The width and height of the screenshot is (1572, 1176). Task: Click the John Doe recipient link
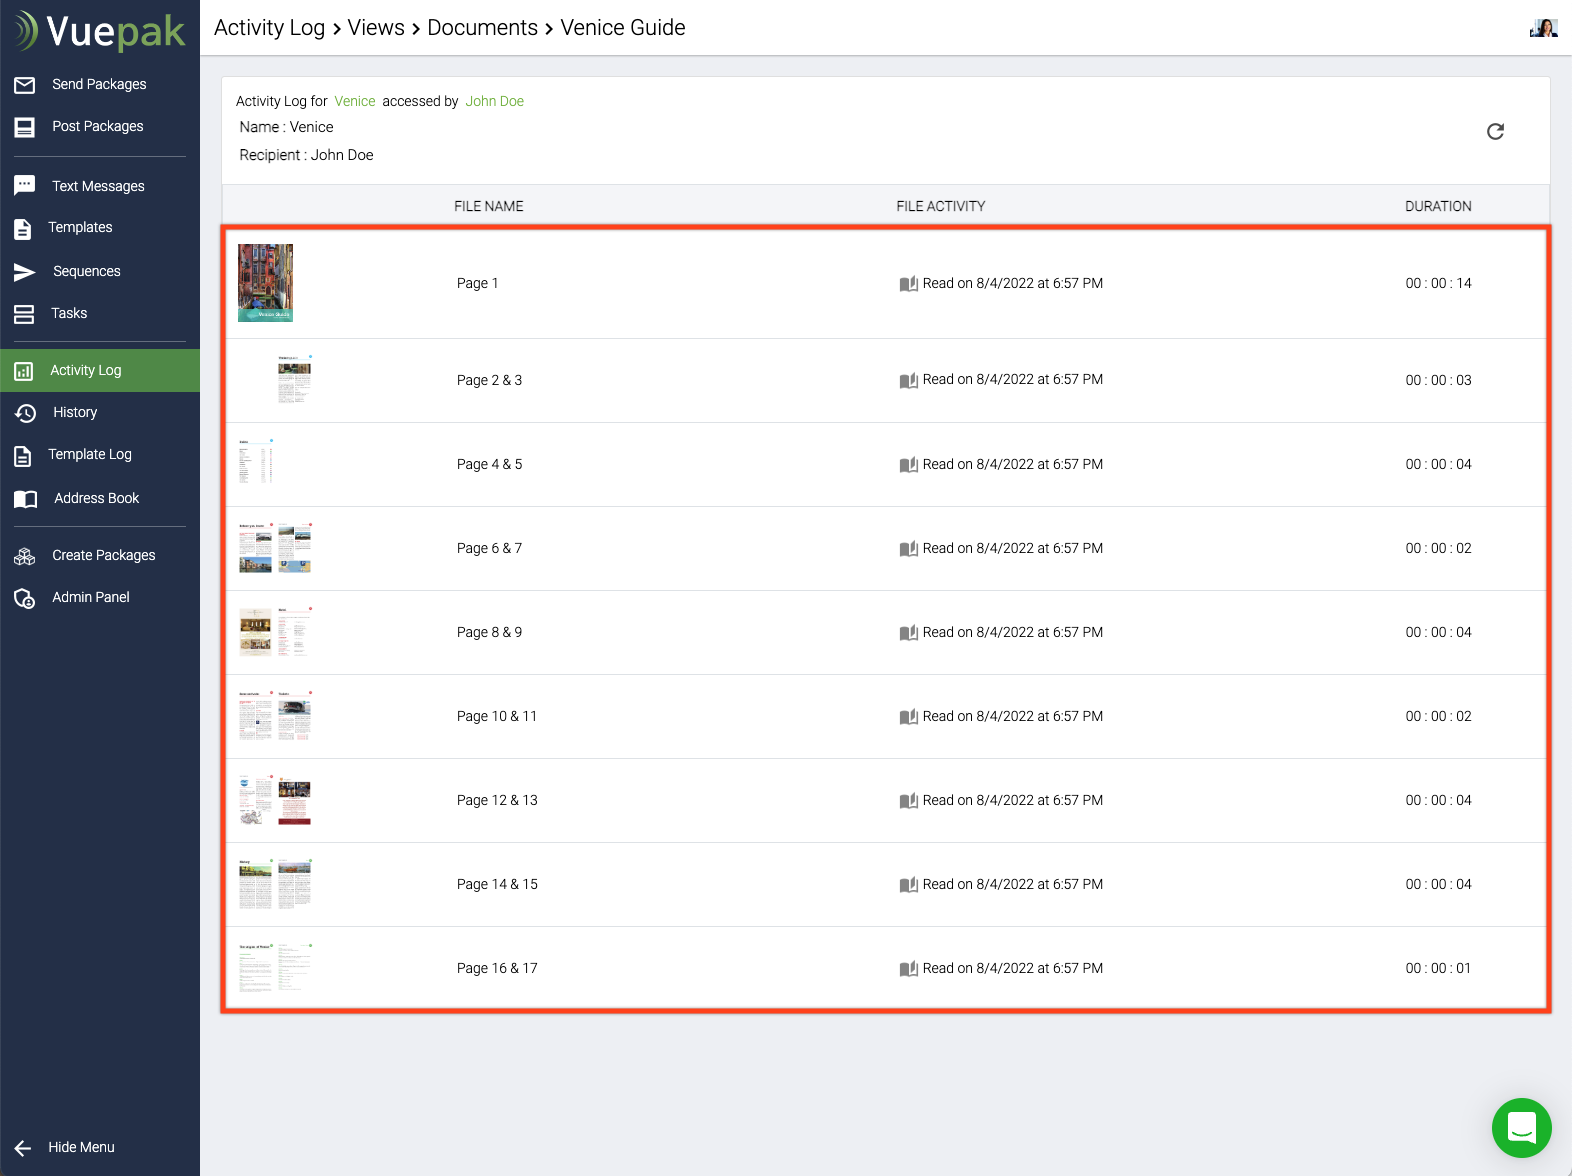[494, 102]
